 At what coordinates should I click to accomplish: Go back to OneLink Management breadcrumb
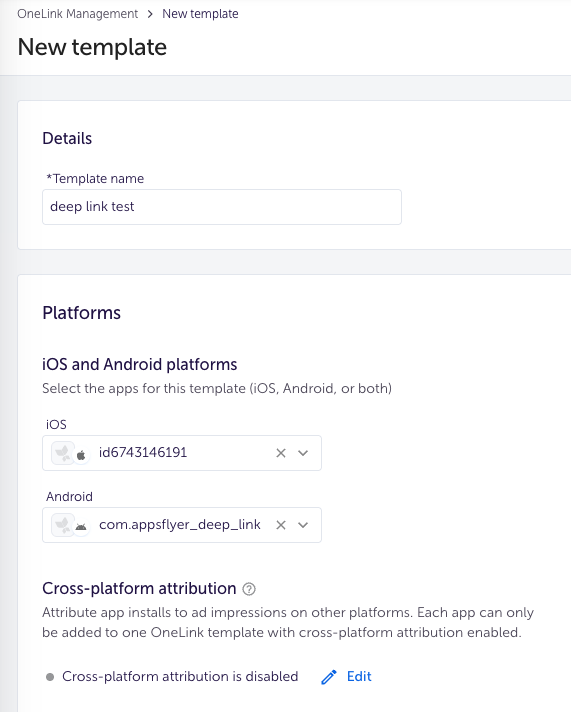[x=78, y=14]
